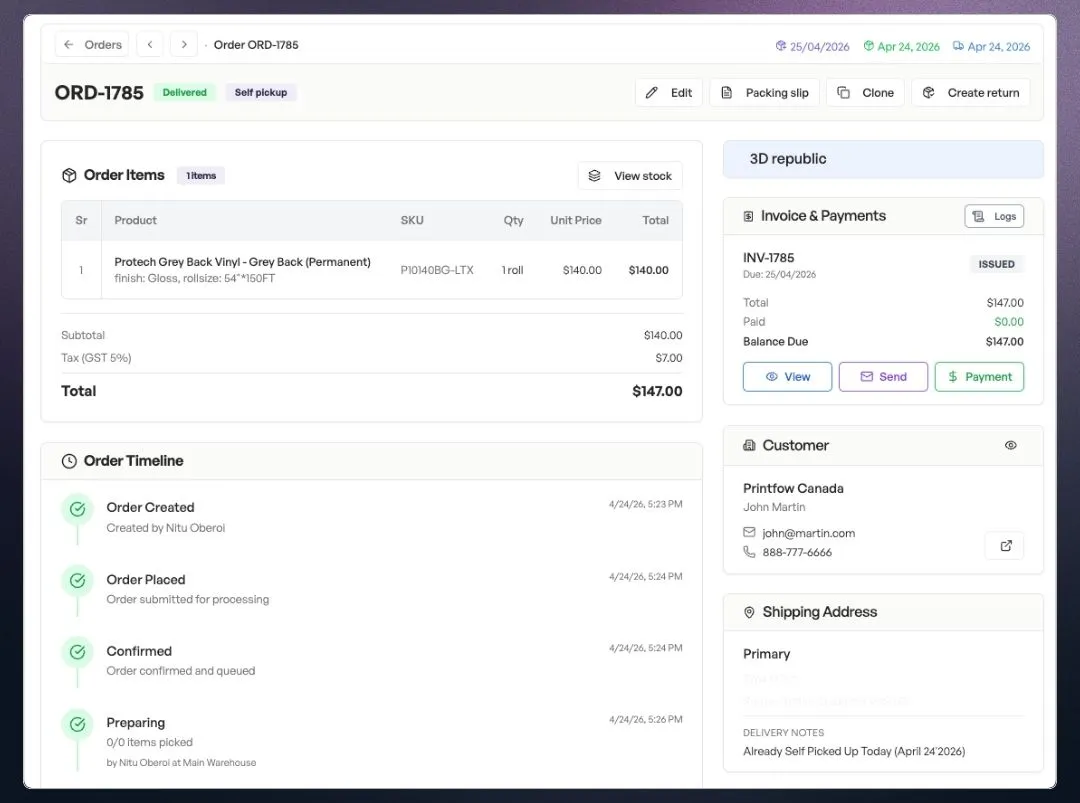Click the ISSUED invoice status badge
Image resolution: width=1080 pixels, height=803 pixels.
pos(996,264)
